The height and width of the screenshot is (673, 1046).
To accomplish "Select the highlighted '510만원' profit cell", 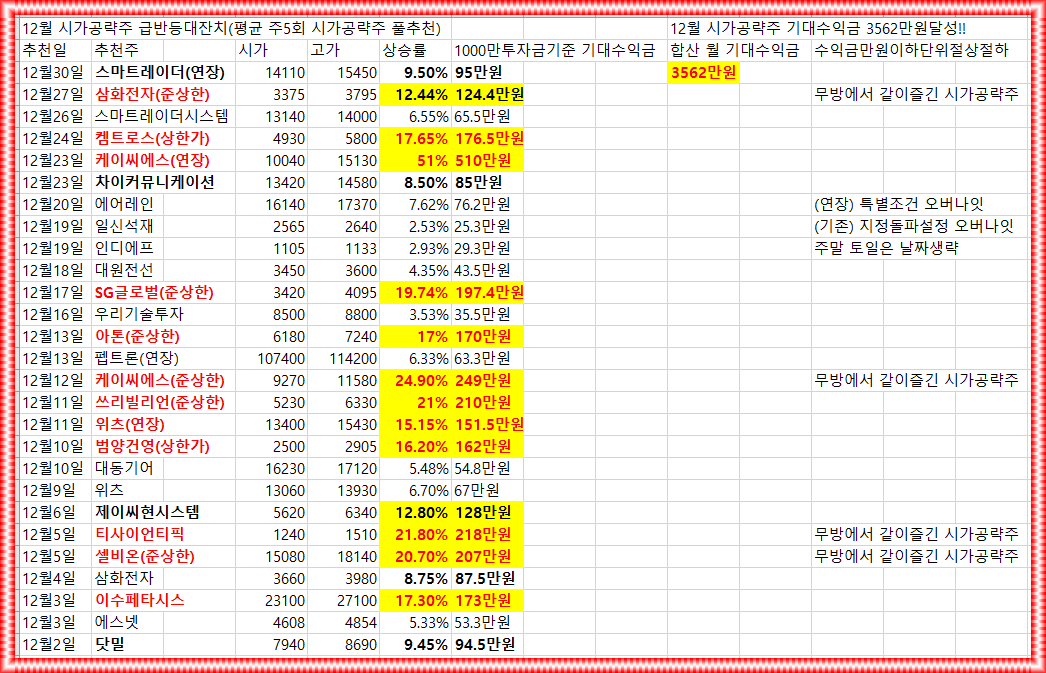I will pyautogui.click(x=488, y=161).
